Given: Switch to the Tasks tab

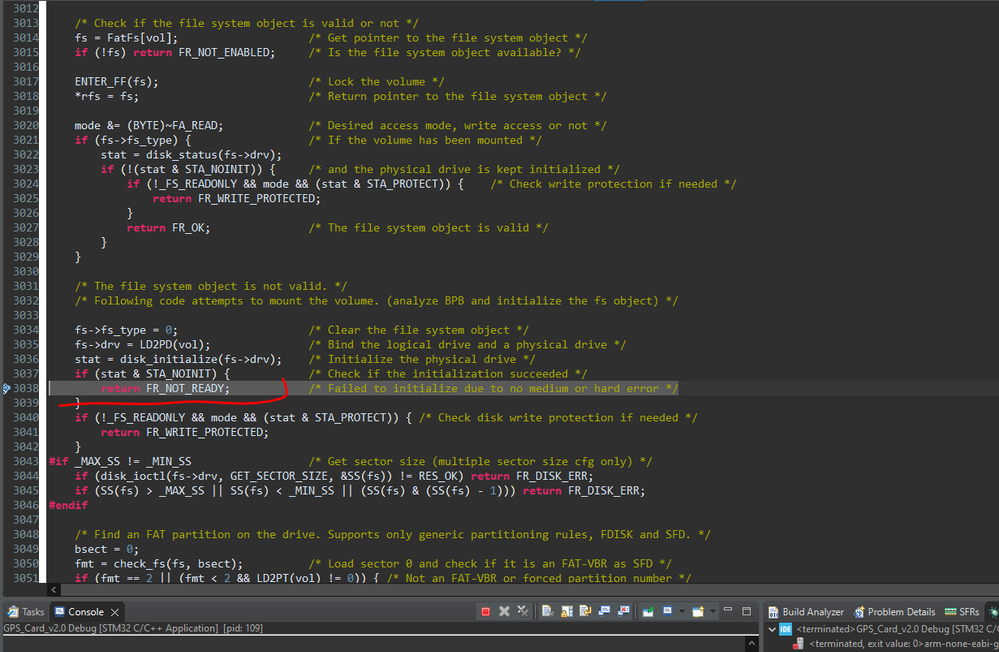Looking at the screenshot, I should click(x=26, y=612).
